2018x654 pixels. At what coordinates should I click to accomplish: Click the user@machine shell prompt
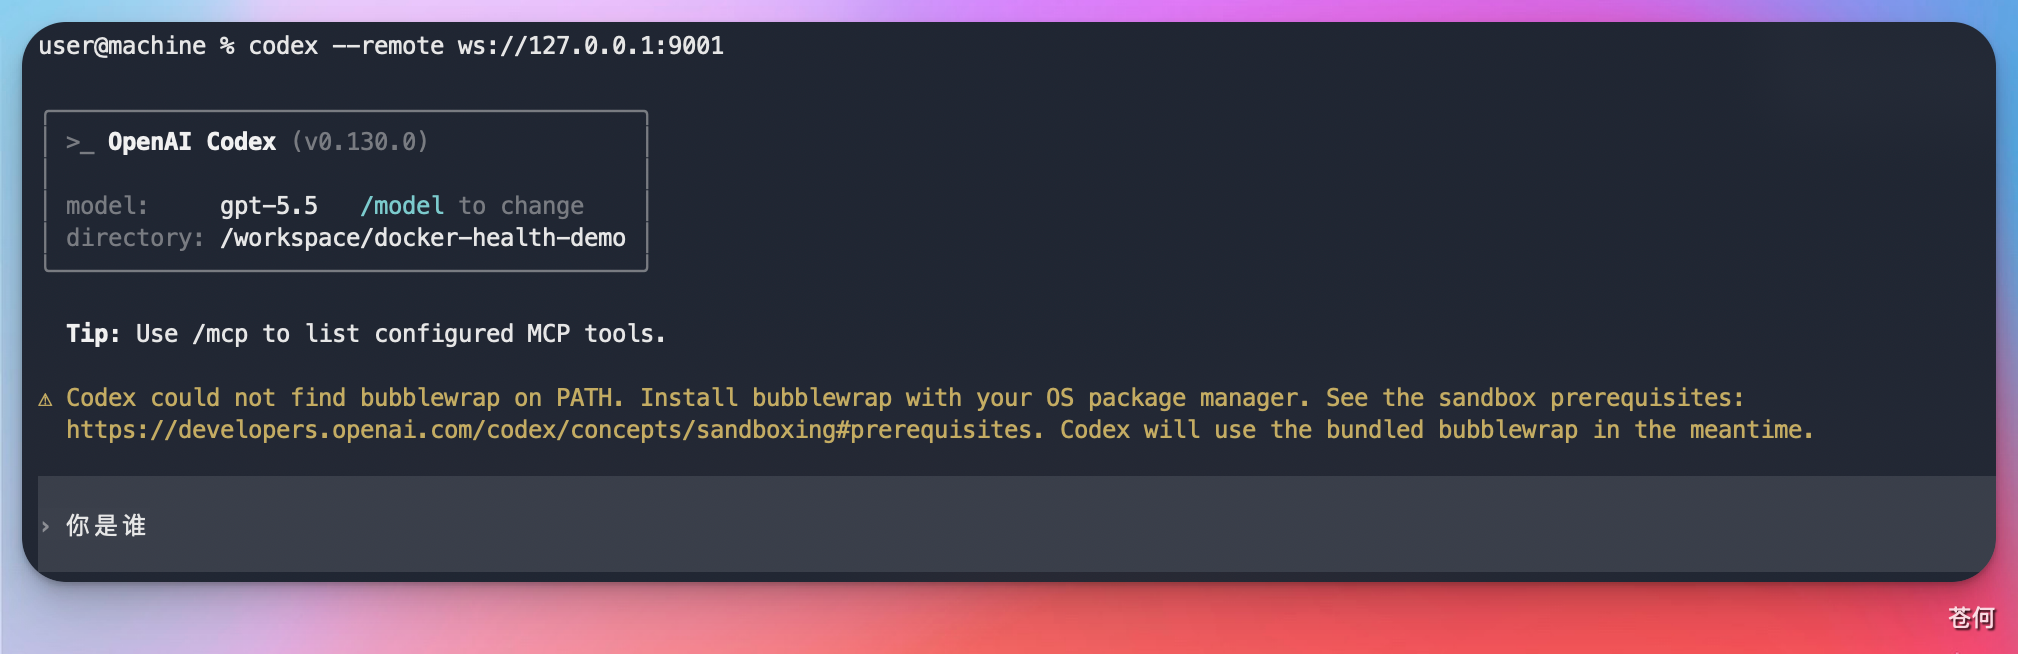tap(122, 46)
